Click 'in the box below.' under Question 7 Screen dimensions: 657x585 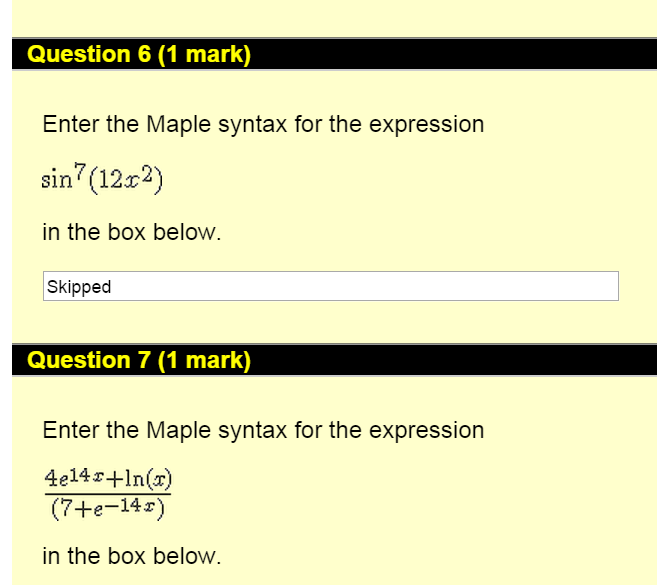pyautogui.click(x=132, y=556)
